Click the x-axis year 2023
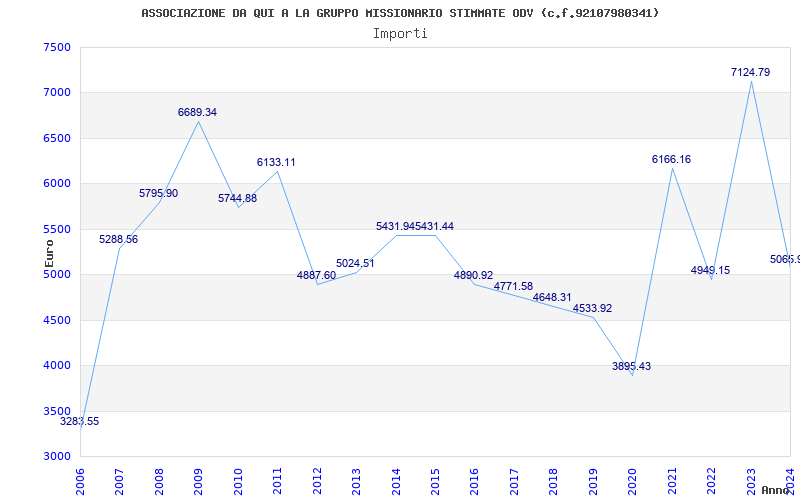Viewport: 800px width, 500px height. pyautogui.click(x=752, y=482)
